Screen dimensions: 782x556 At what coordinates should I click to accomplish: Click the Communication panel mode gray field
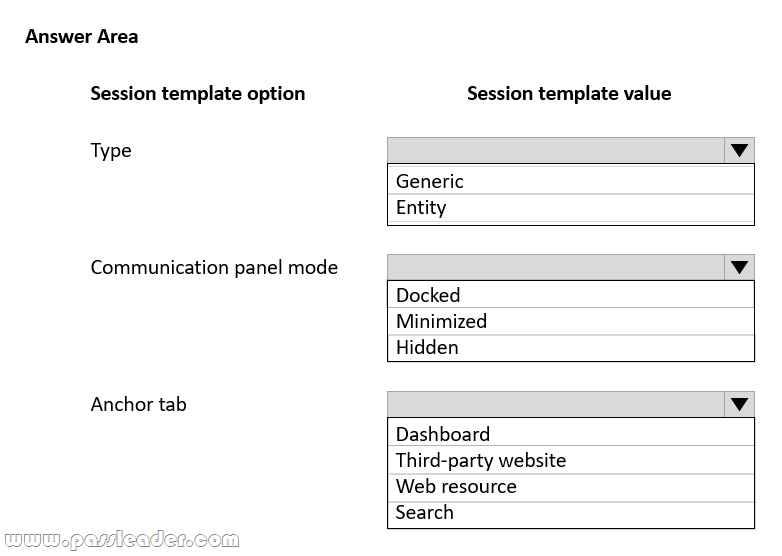[x=556, y=268]
